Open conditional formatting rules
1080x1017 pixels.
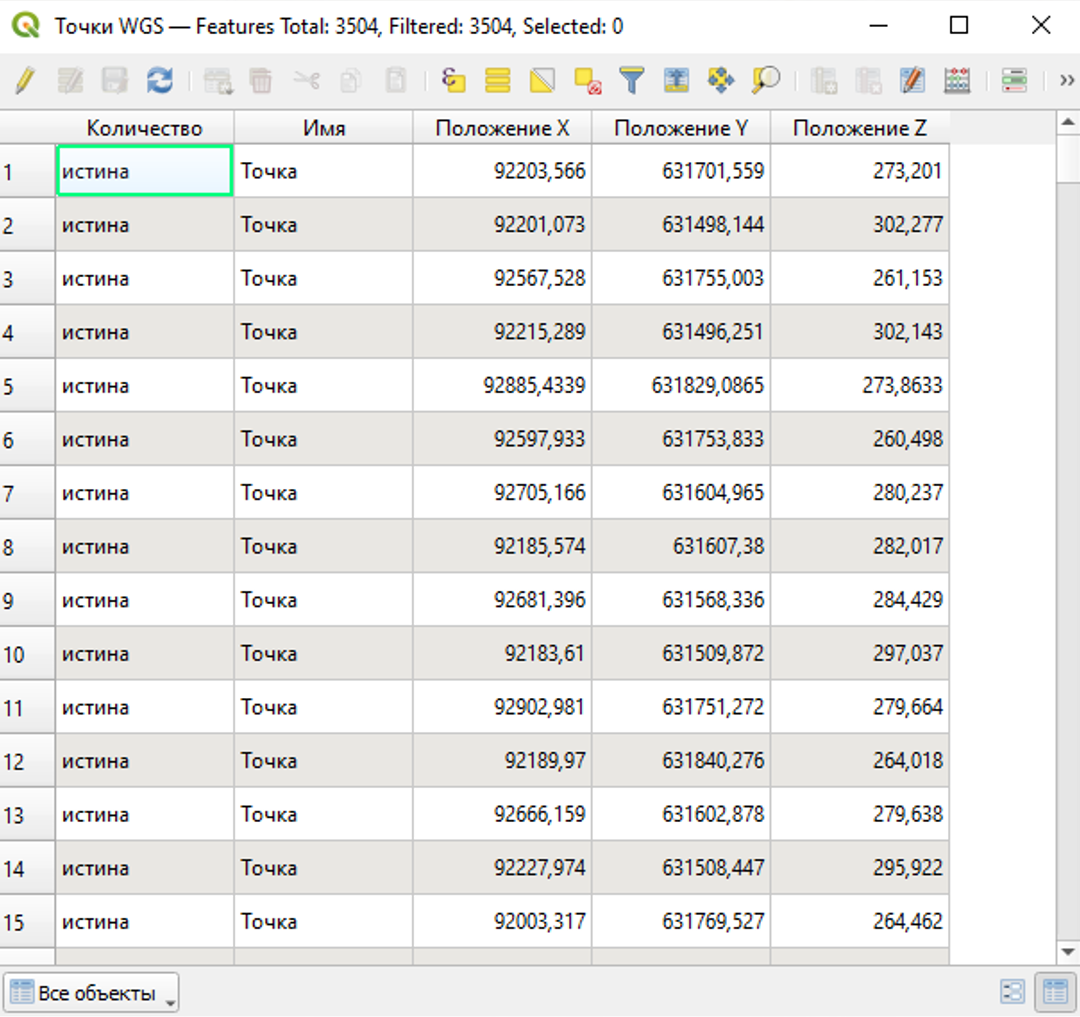click(1014, 80)
